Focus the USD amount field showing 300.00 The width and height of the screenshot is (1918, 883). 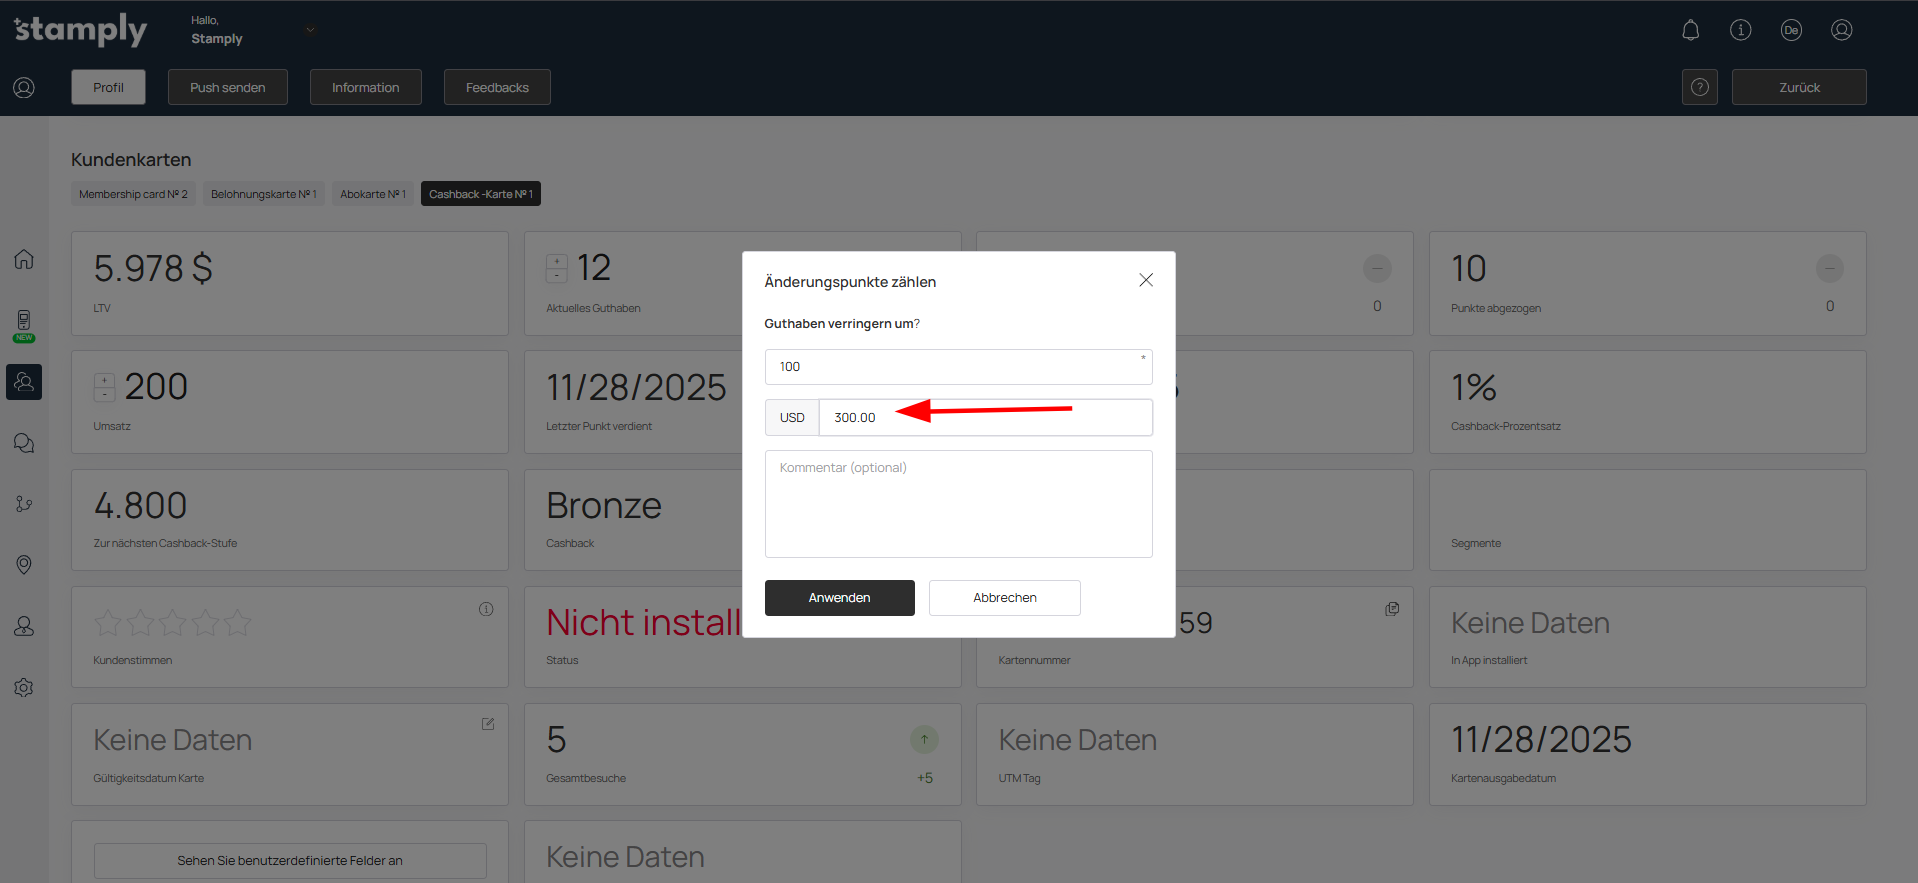(x=984, y=418)
